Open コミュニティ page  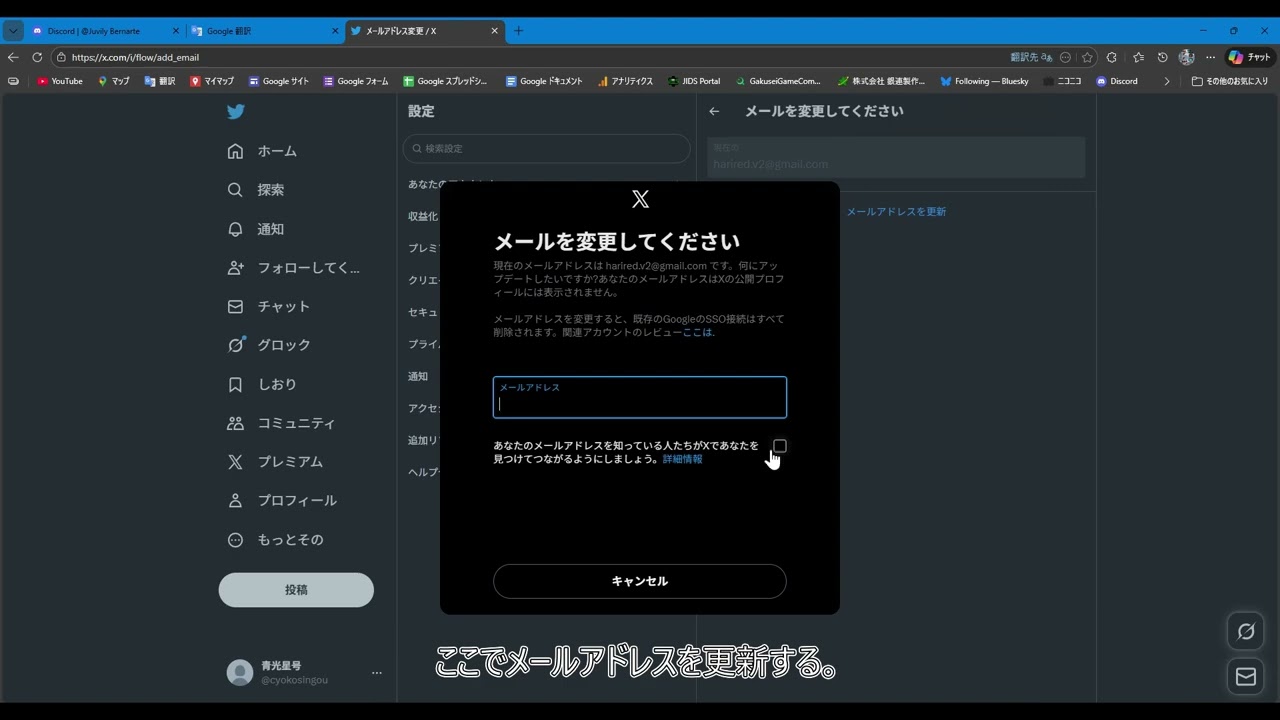point(281,423)
